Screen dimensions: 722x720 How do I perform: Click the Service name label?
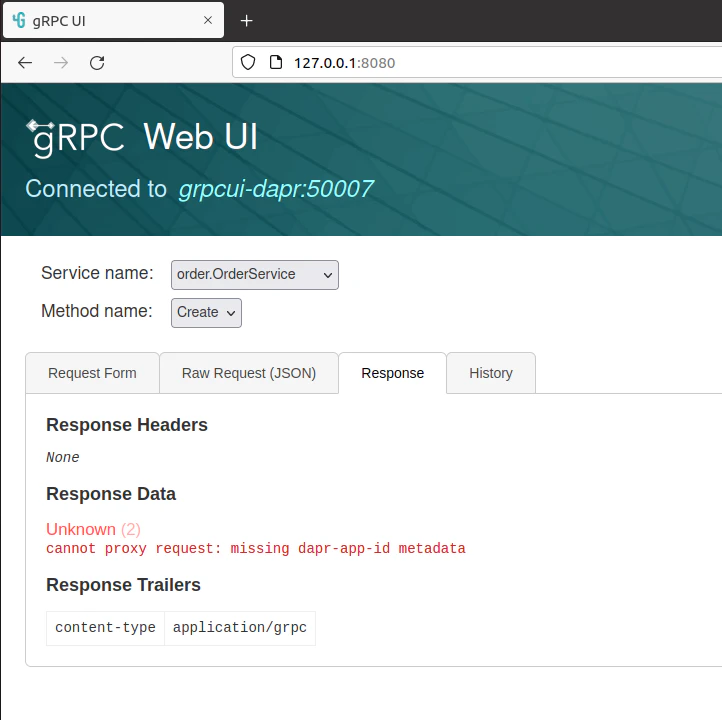pos(97,273)
